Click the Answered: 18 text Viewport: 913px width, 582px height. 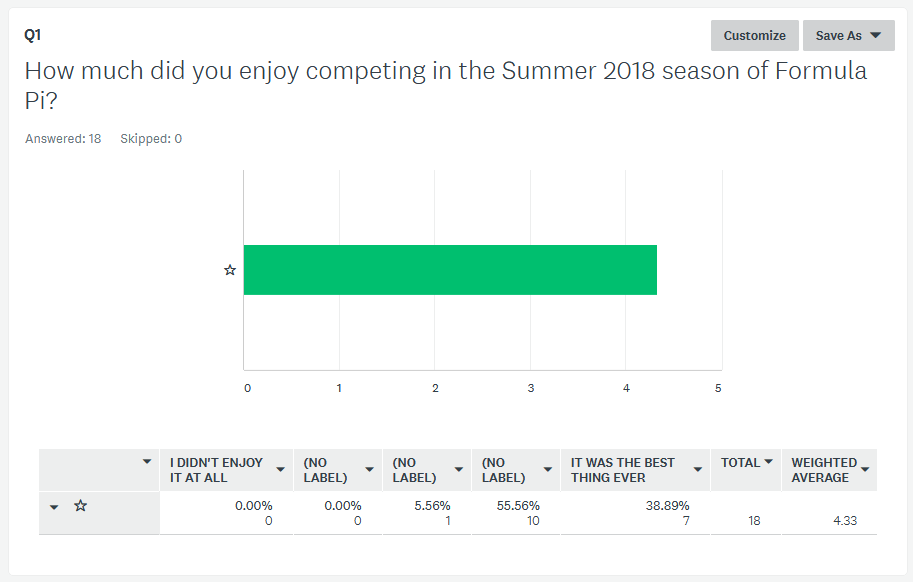(63, 139)
